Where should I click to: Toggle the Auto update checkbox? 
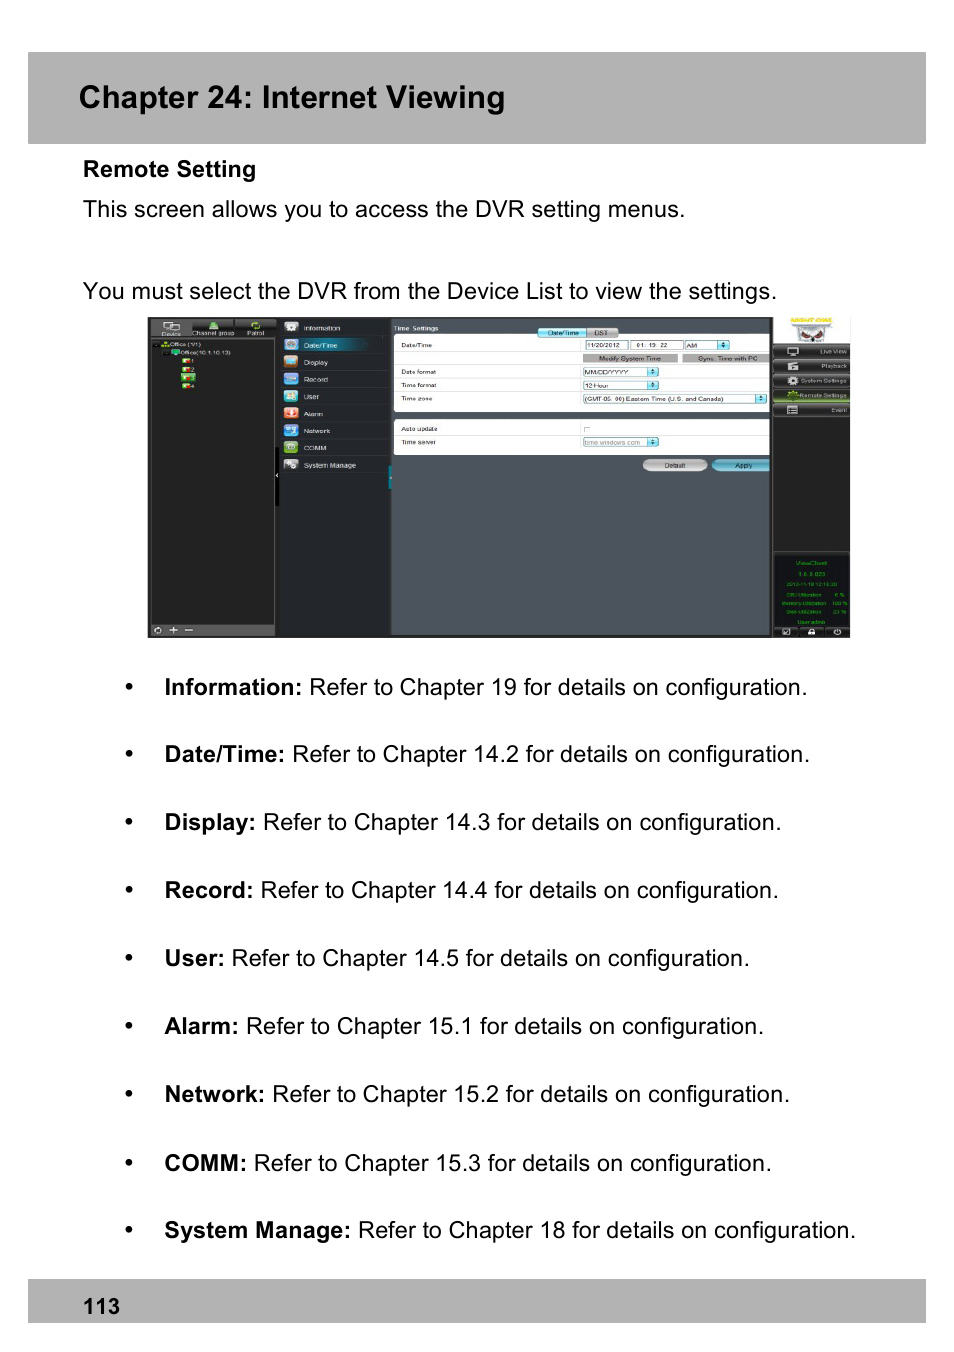(x=586, y=429)
